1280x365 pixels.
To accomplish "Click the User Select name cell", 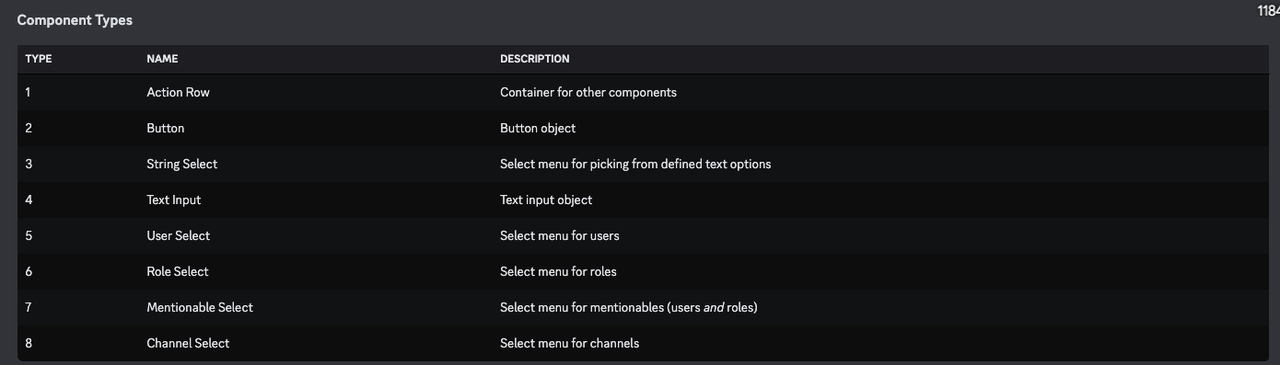I will [x=178, y=236].
